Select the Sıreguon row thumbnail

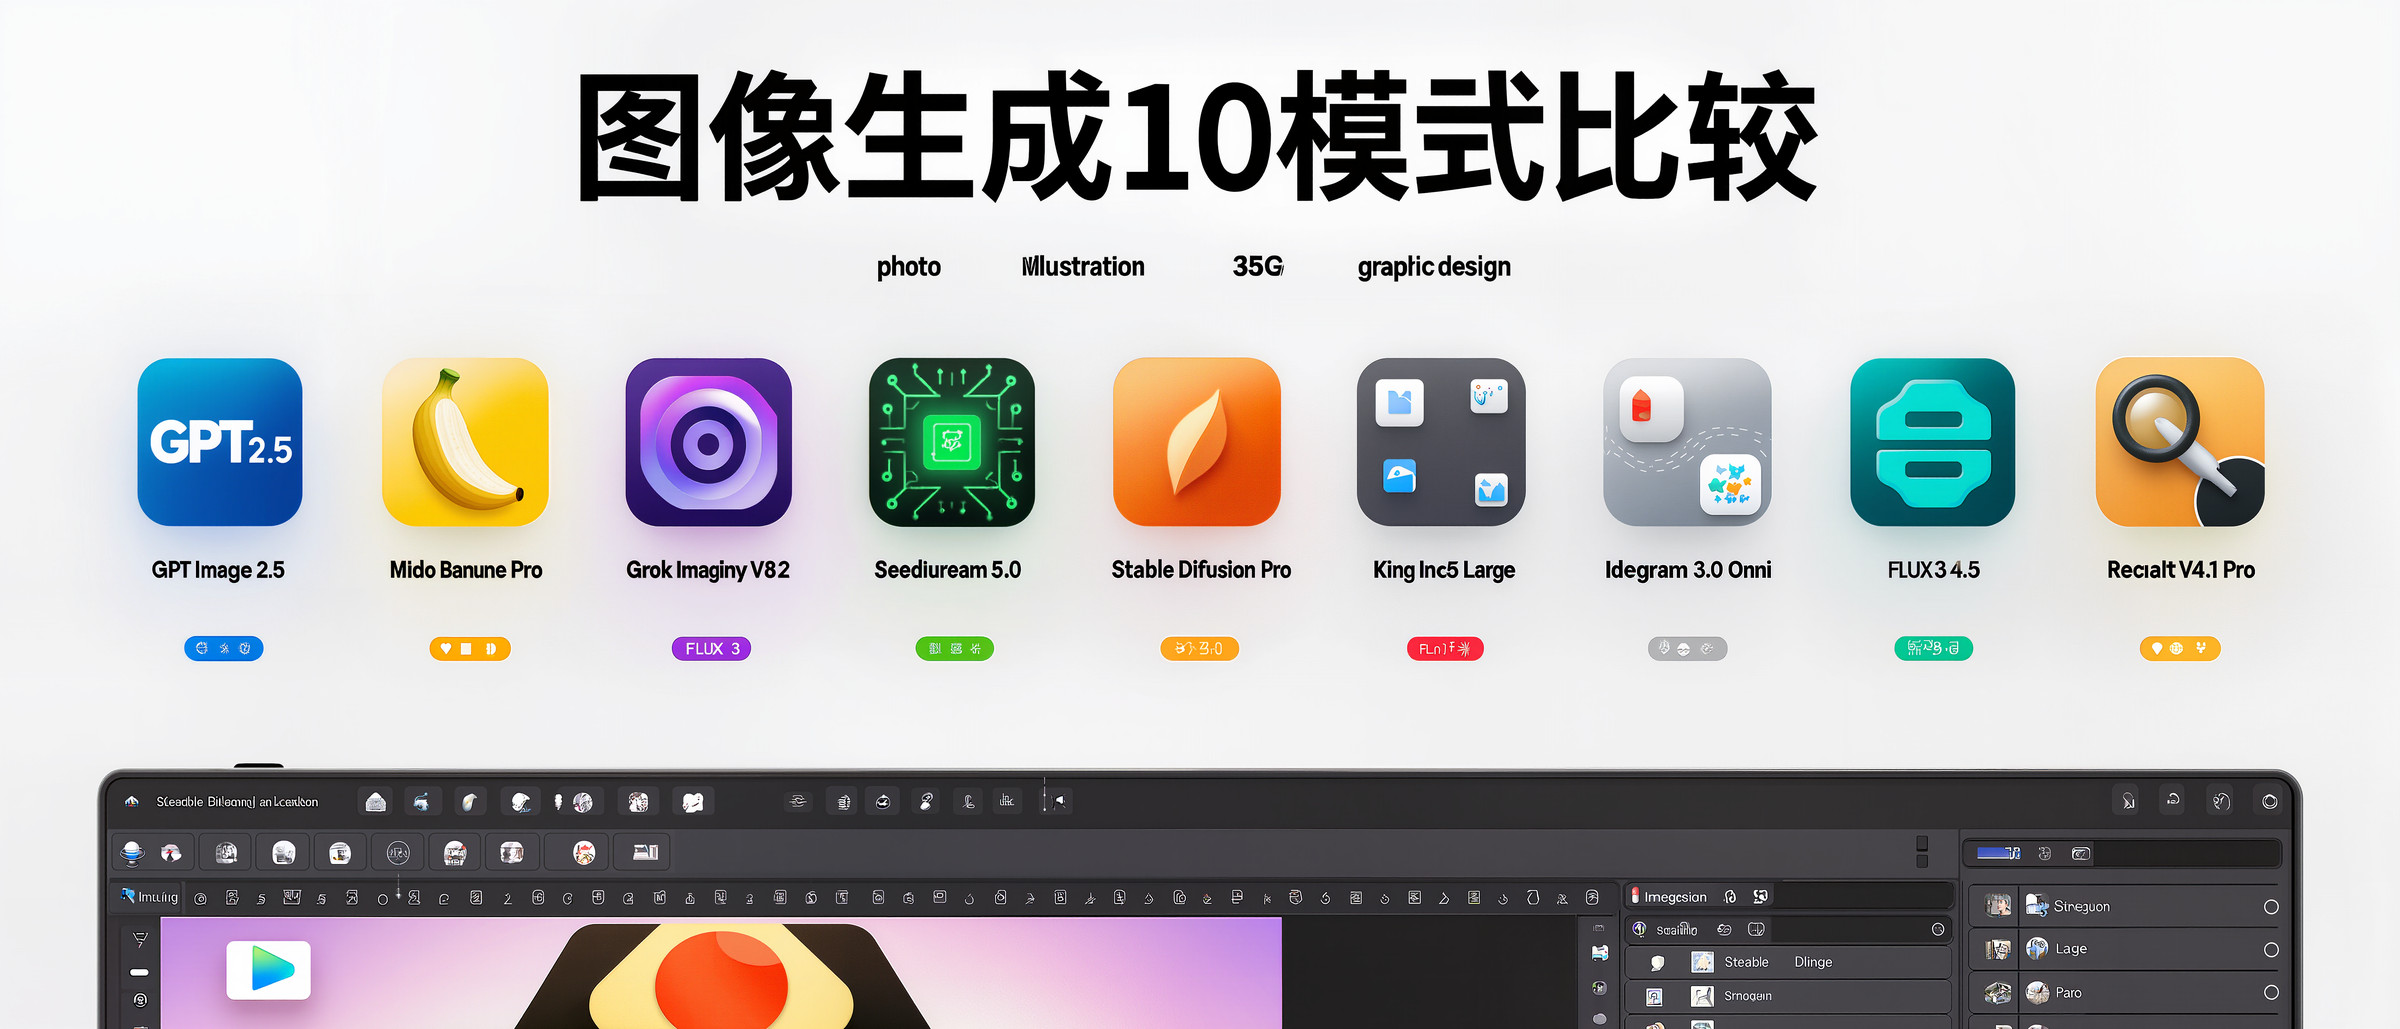coord(1998,906)
